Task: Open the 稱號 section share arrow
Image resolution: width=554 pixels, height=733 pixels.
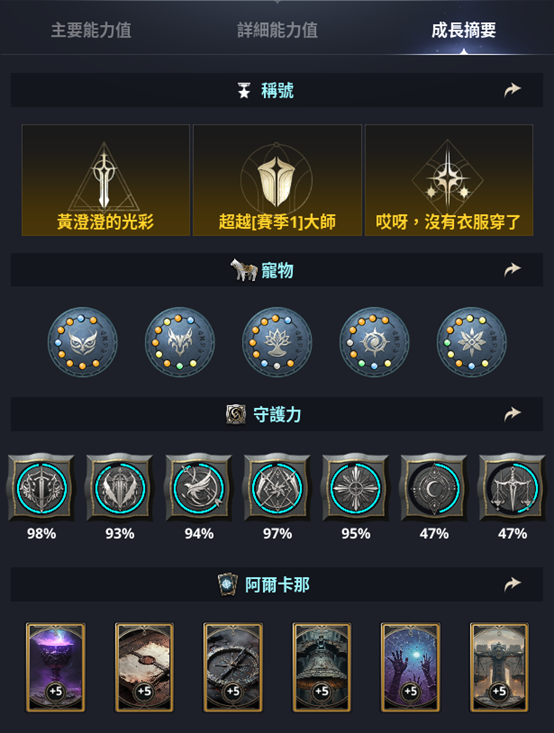Action: pyautogui.click(x=512, y=90)
